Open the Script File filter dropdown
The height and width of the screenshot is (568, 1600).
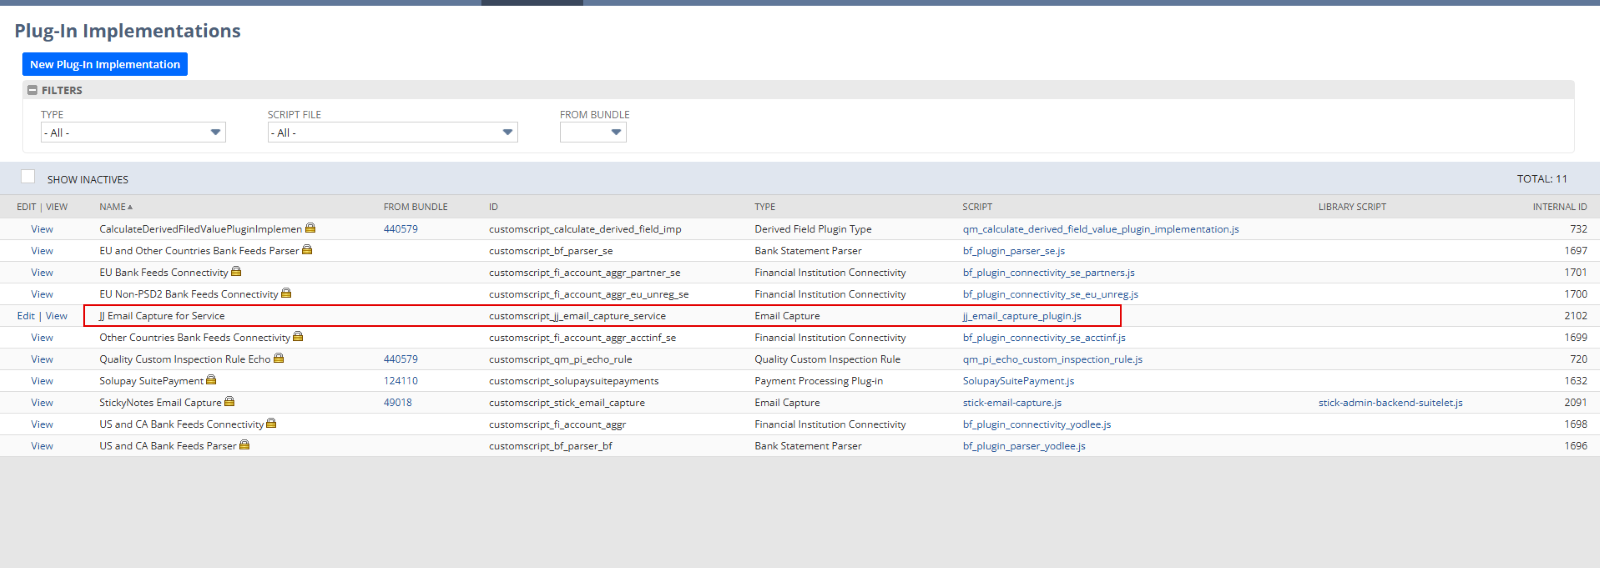(392, 132)
